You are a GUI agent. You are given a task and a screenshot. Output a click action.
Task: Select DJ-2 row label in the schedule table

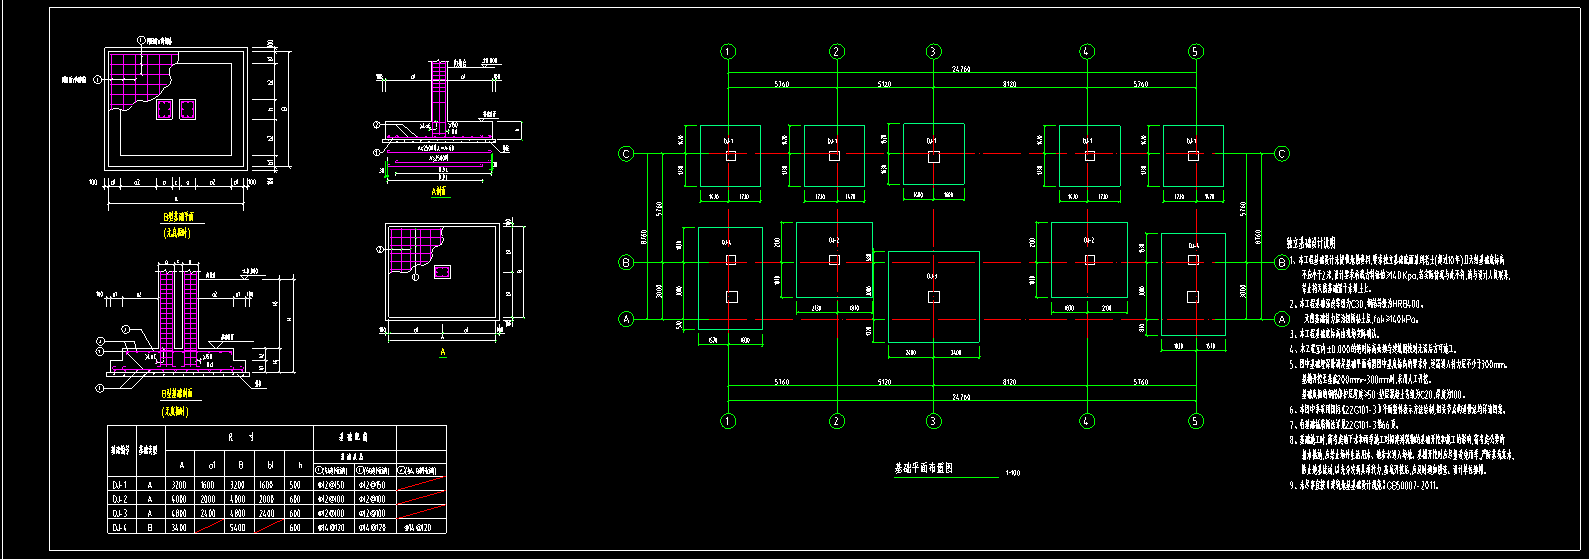[x=120, y=499]
